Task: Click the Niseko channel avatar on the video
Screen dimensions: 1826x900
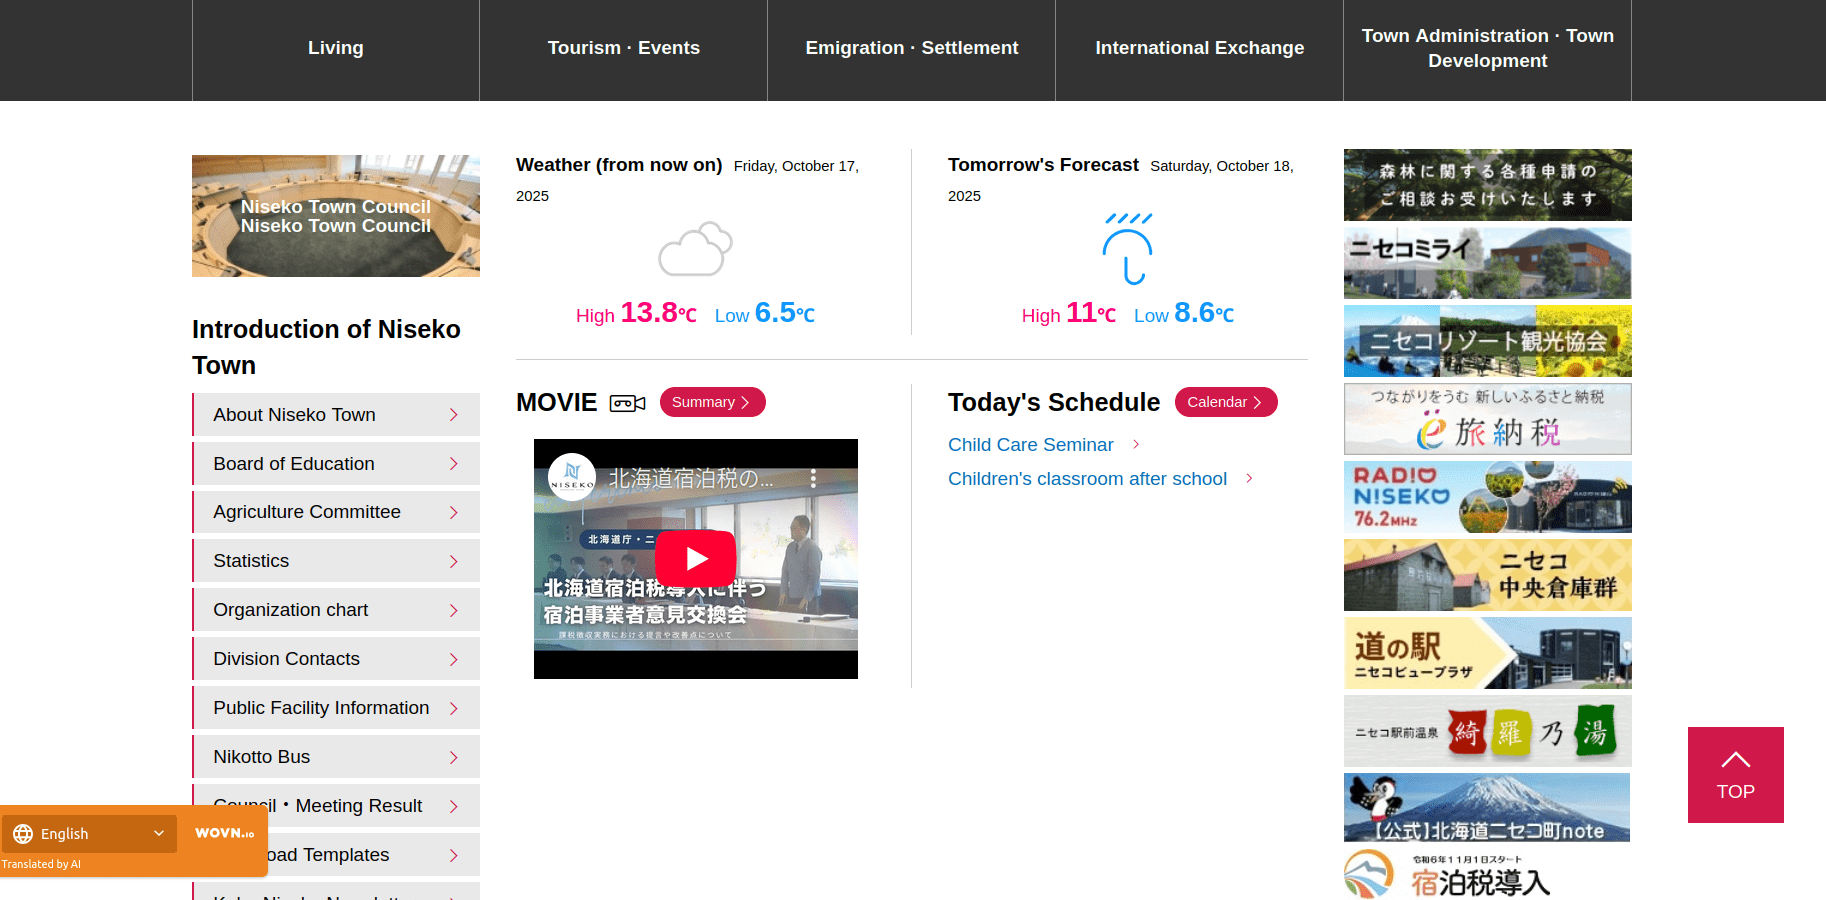Action: click(x=572, y=477)
